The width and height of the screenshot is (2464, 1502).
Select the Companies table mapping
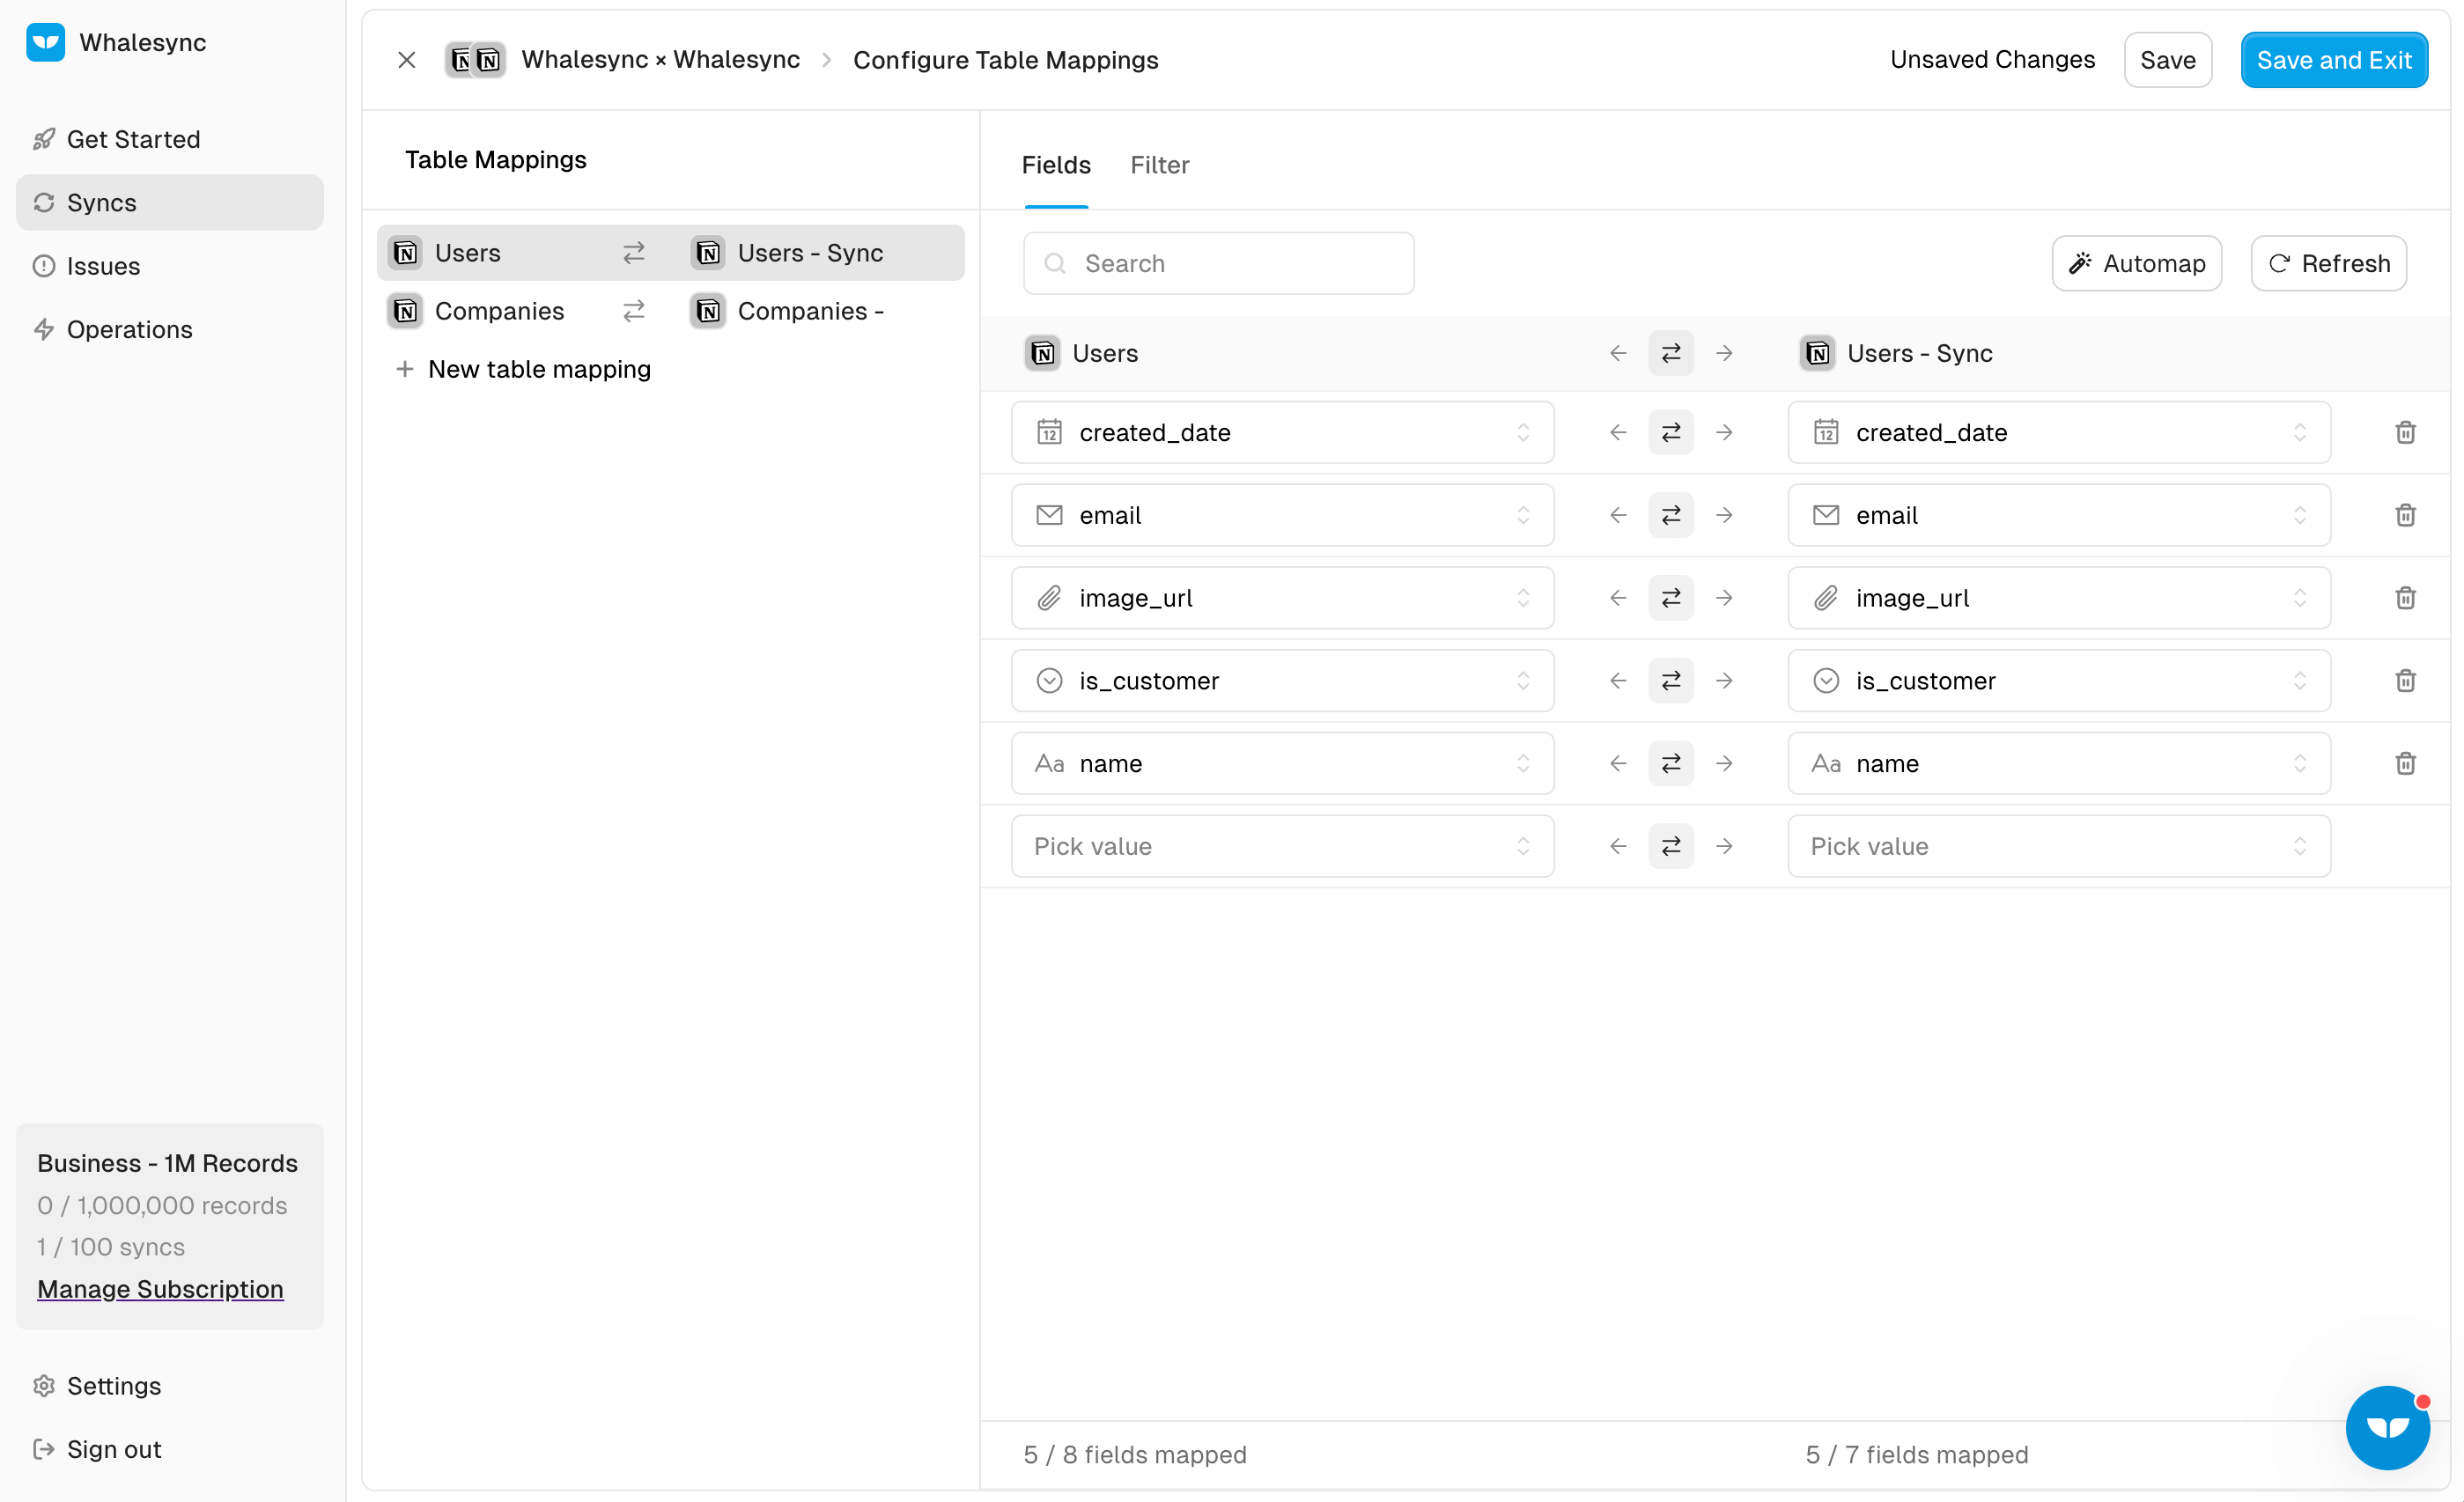670,311
